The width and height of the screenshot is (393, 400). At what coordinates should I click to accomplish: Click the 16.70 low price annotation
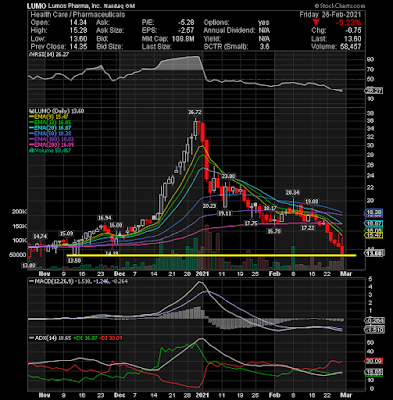pyautogui.click(x=274, y=231)
